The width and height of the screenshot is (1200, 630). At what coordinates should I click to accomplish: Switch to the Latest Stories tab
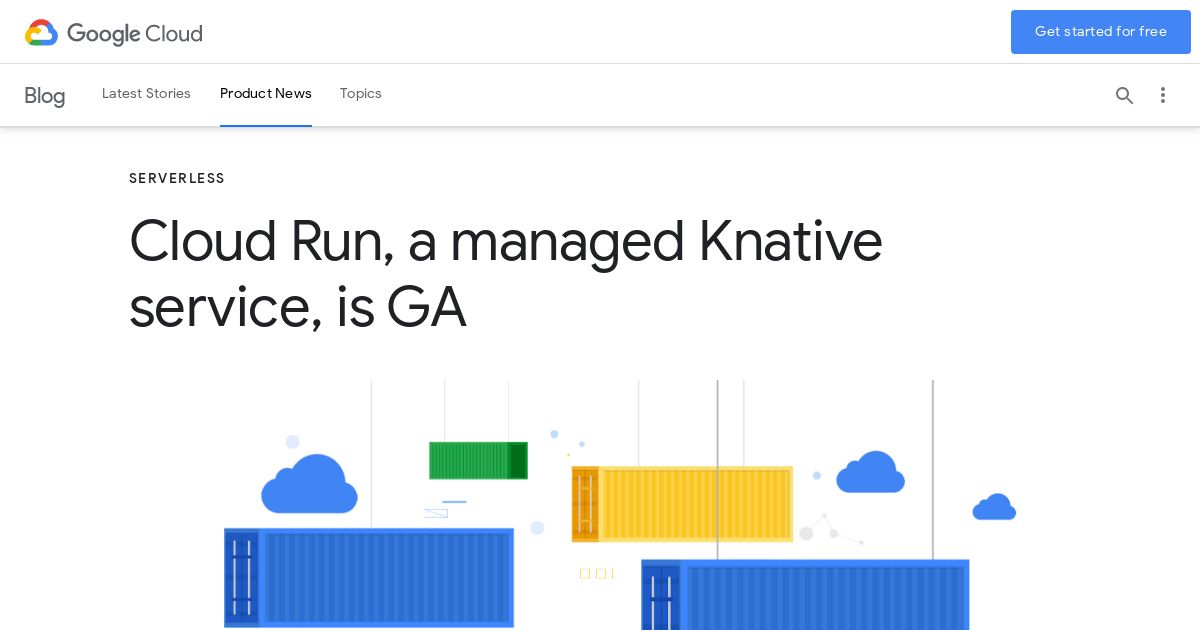click(x=146, y=94)
